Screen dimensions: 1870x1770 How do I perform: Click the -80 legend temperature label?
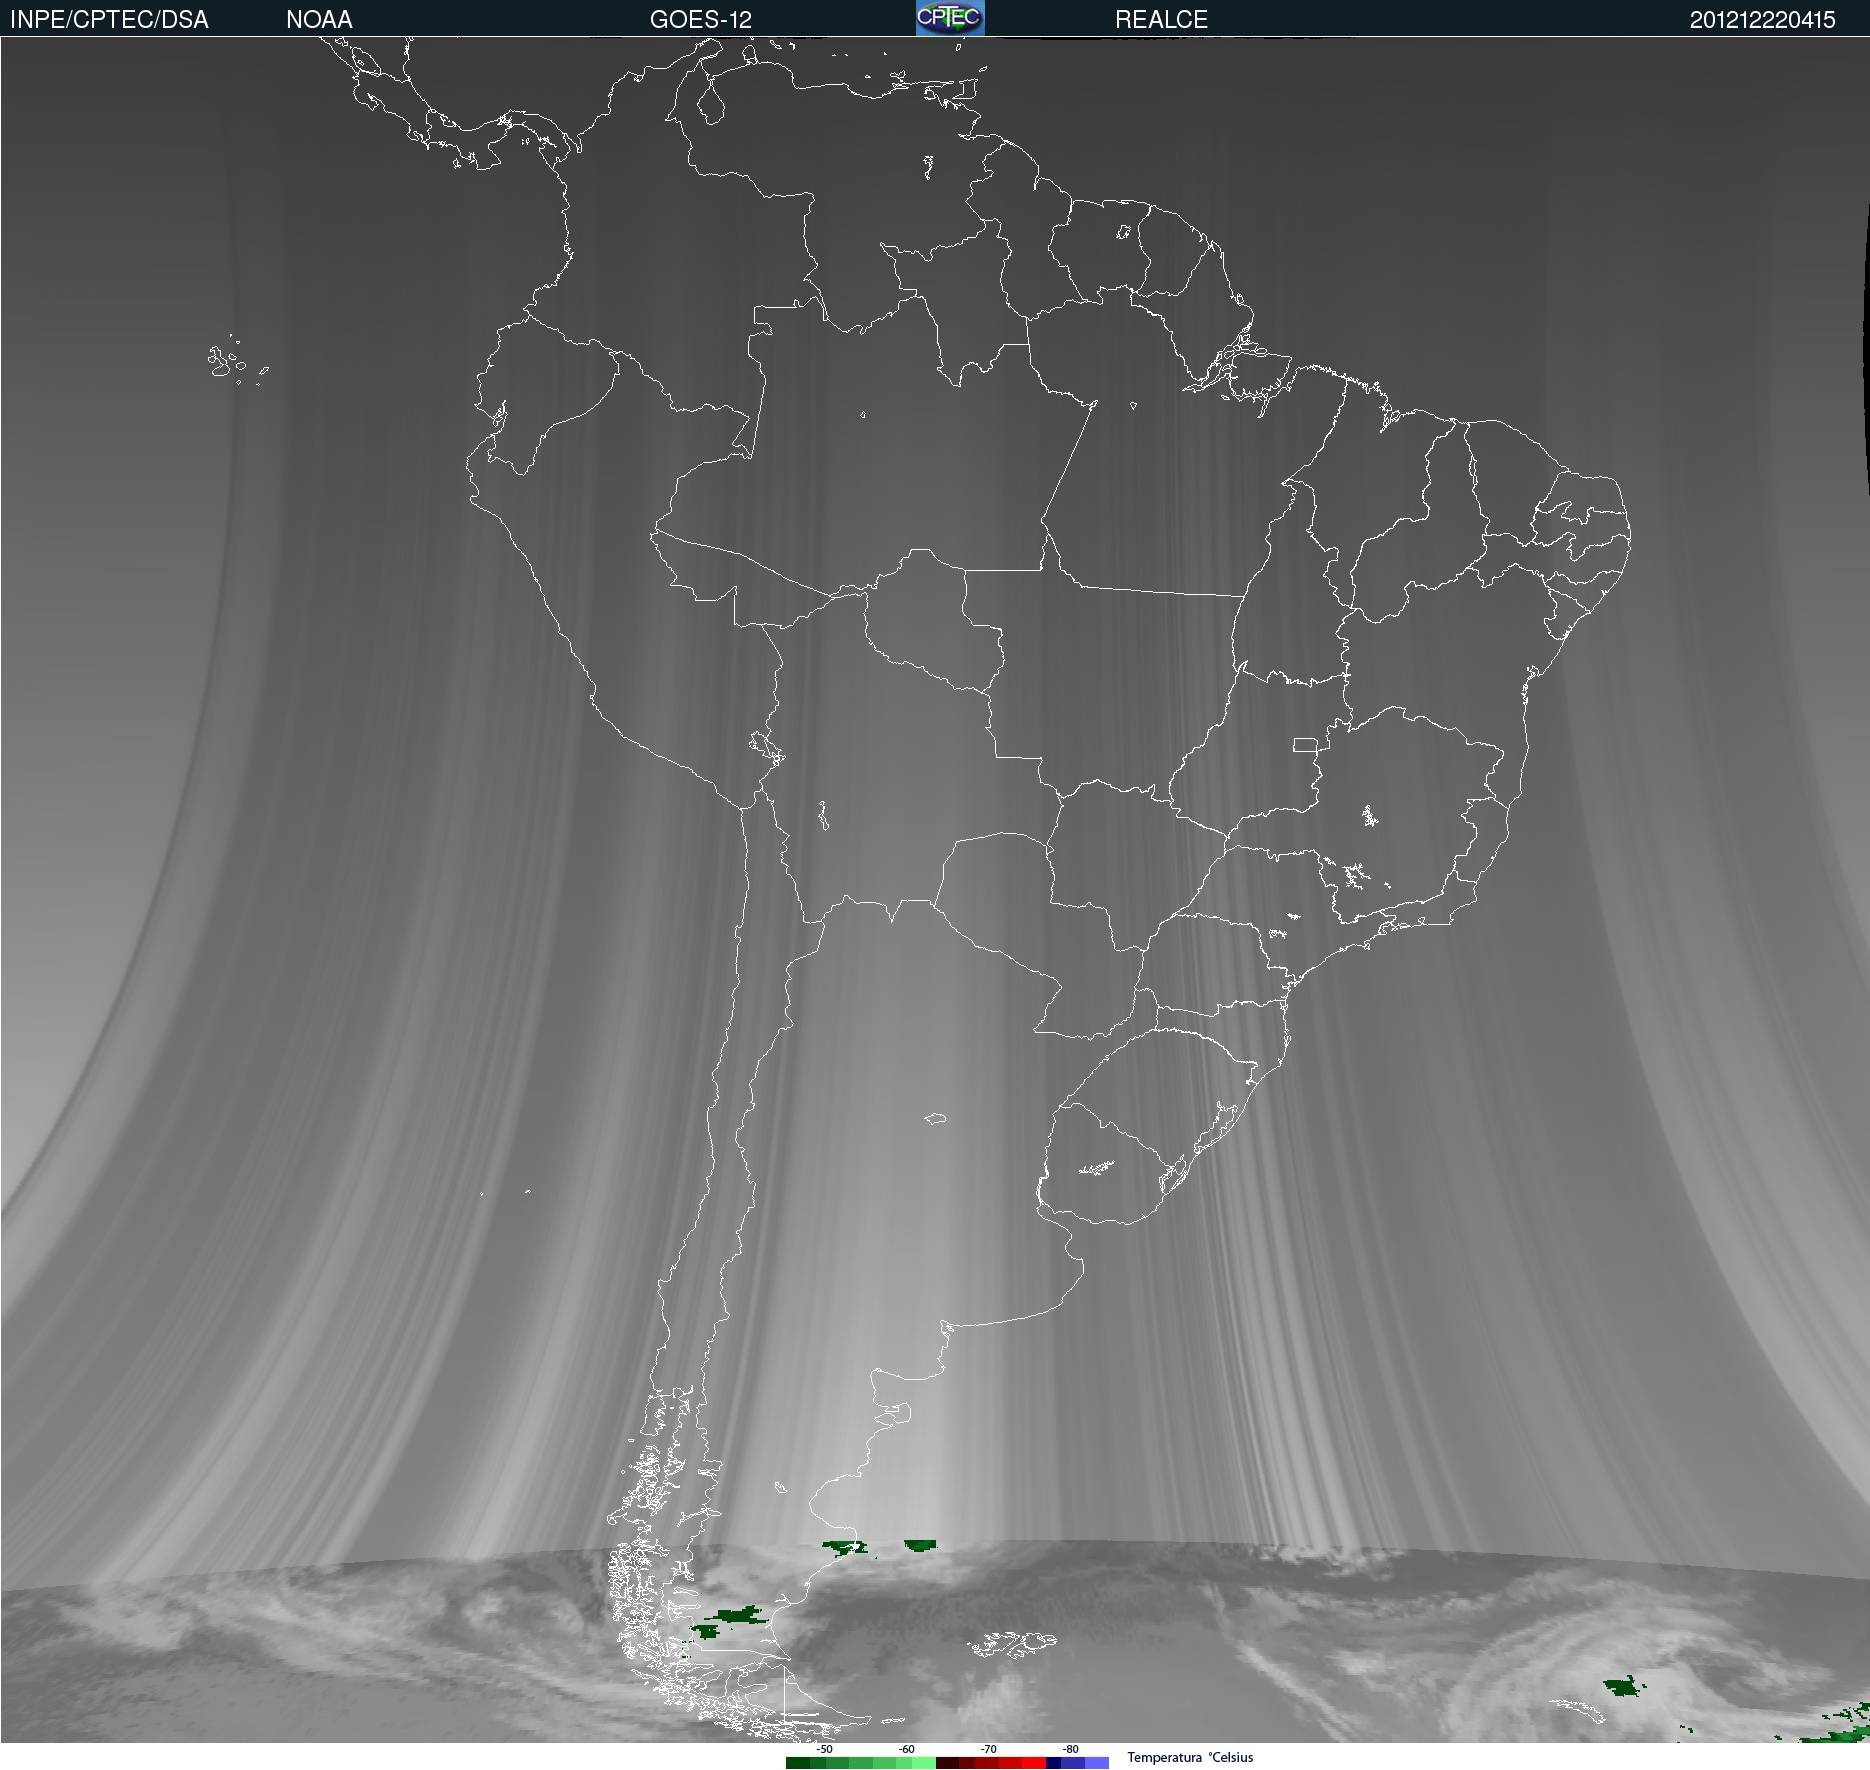1070,1749
